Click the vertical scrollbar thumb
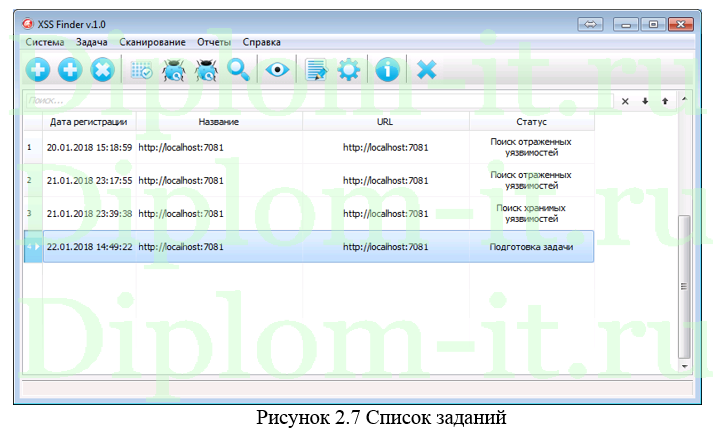Image resolution: width=713 pixels, height=433 pixels. coord(684,287)
